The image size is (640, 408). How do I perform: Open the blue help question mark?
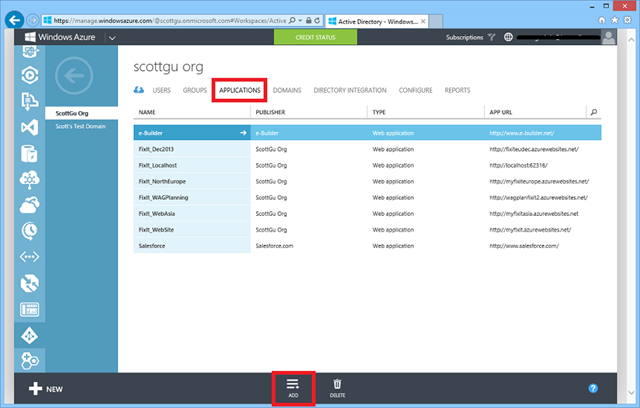pos(593,388)
